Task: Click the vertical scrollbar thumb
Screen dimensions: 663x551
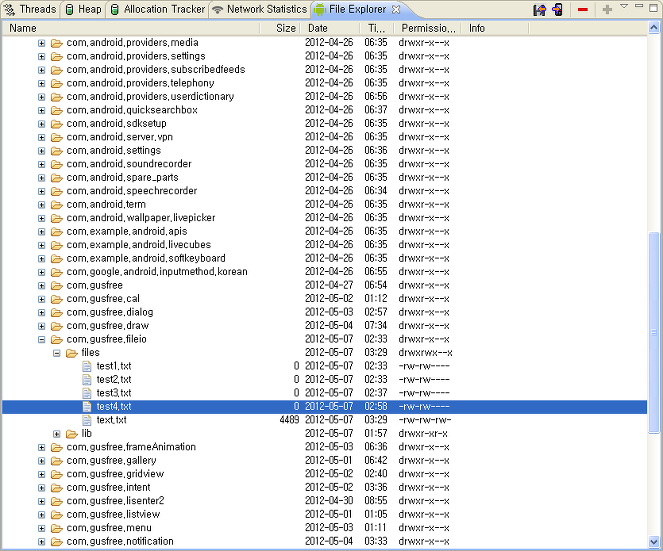Action: 654,332
